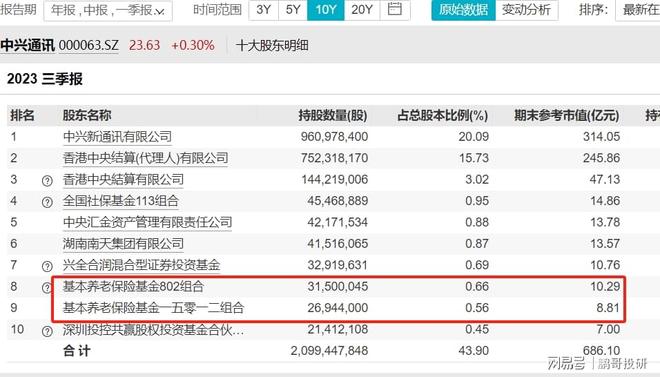
Task: Click help icon beside 兴全合润混合型证券投资基金
Action: click(x=47, y=266)
